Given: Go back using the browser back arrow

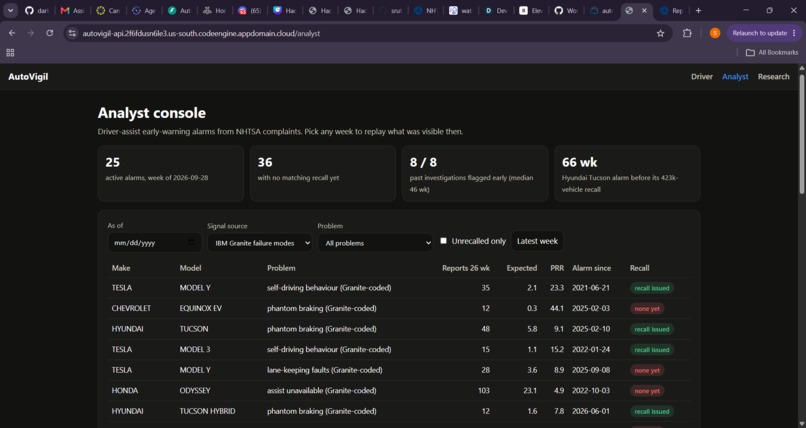Looking at the screenshot, I should pyautogui.click(x=12, y=33).
